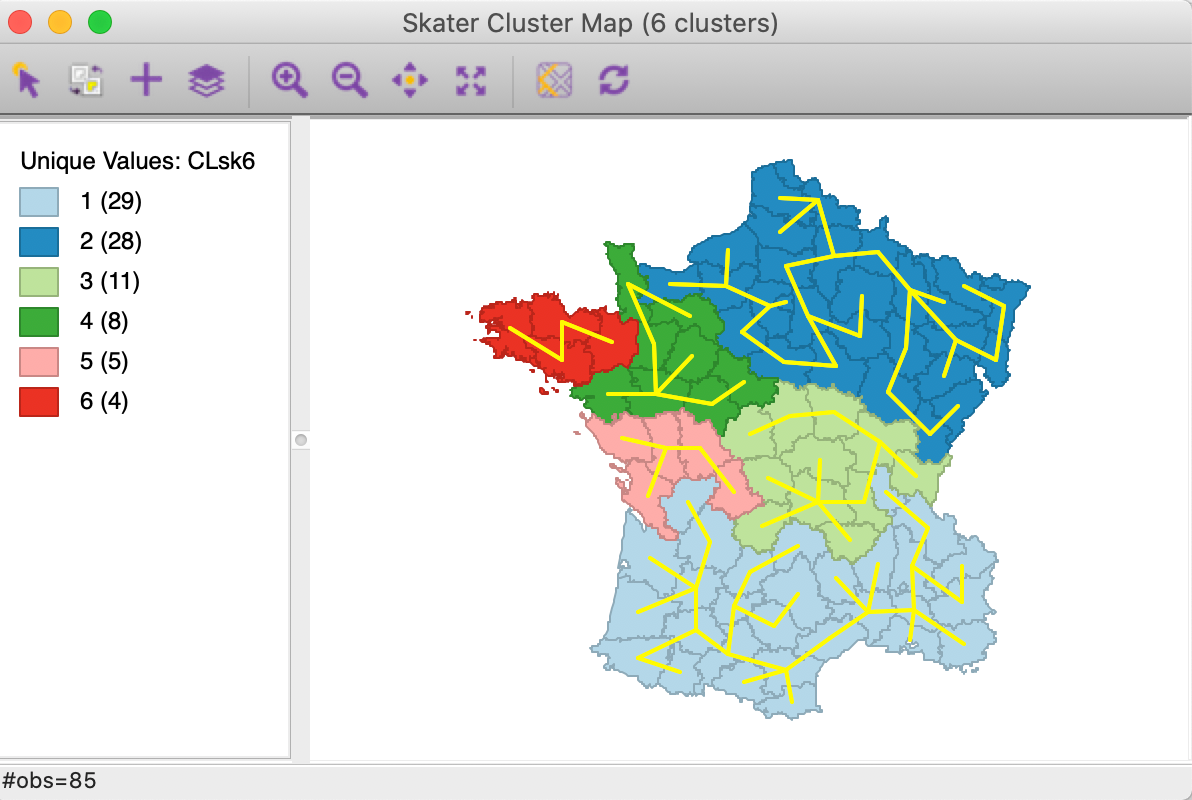Select legend label '4 (8)'
Viewport: 1192px width, 800px height.
104,321
